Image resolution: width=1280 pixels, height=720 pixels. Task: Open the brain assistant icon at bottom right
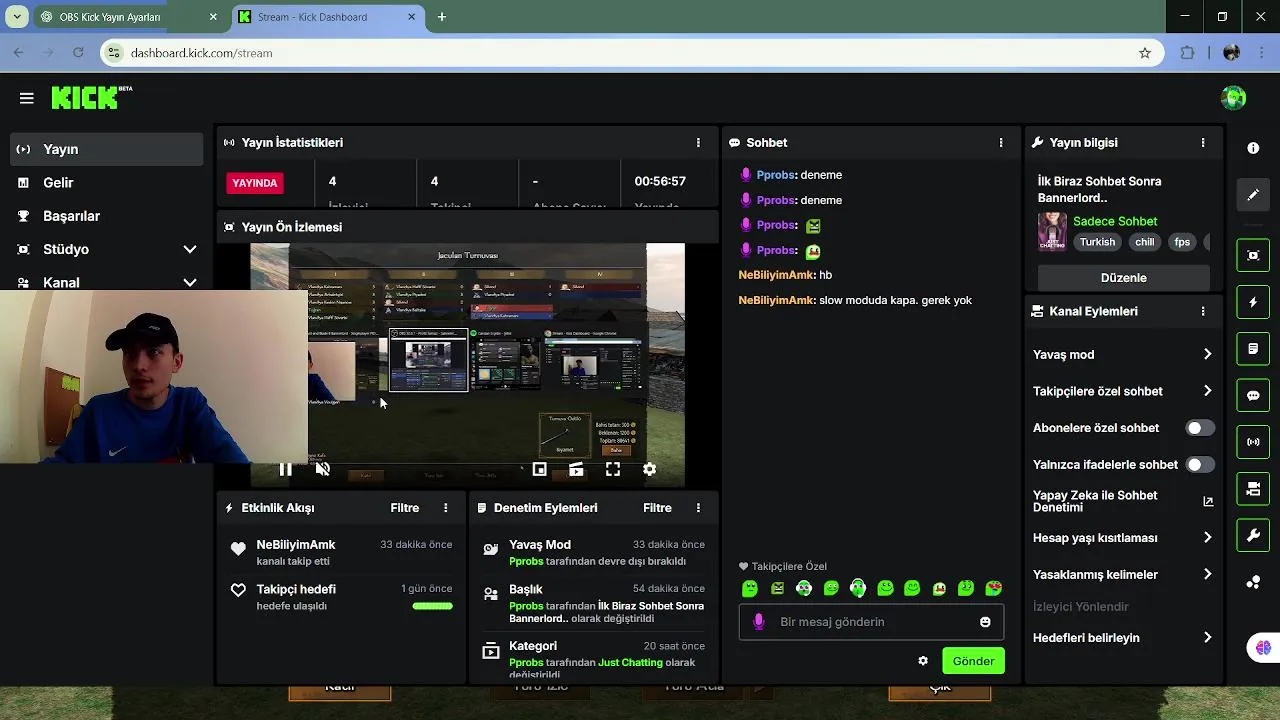tap(1263, 648)
